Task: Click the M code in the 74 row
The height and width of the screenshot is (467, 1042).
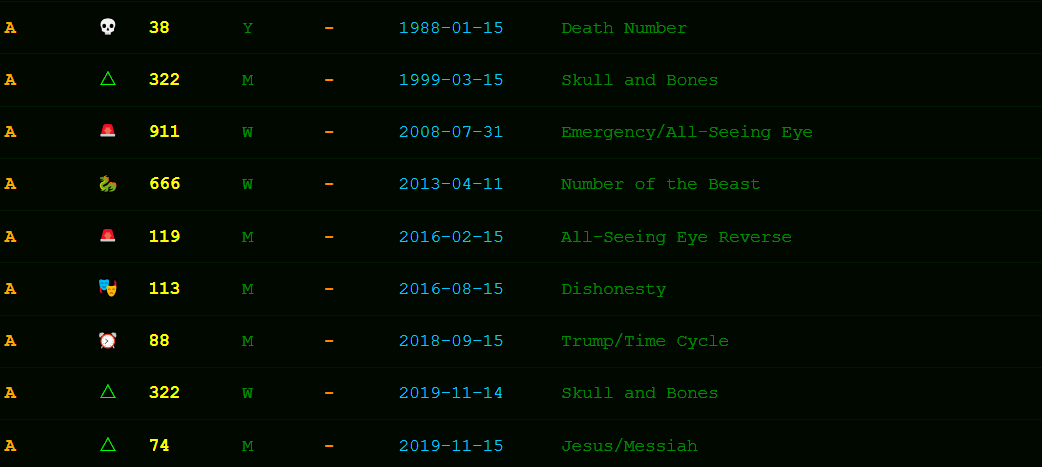Action: (x=248, y=445)
